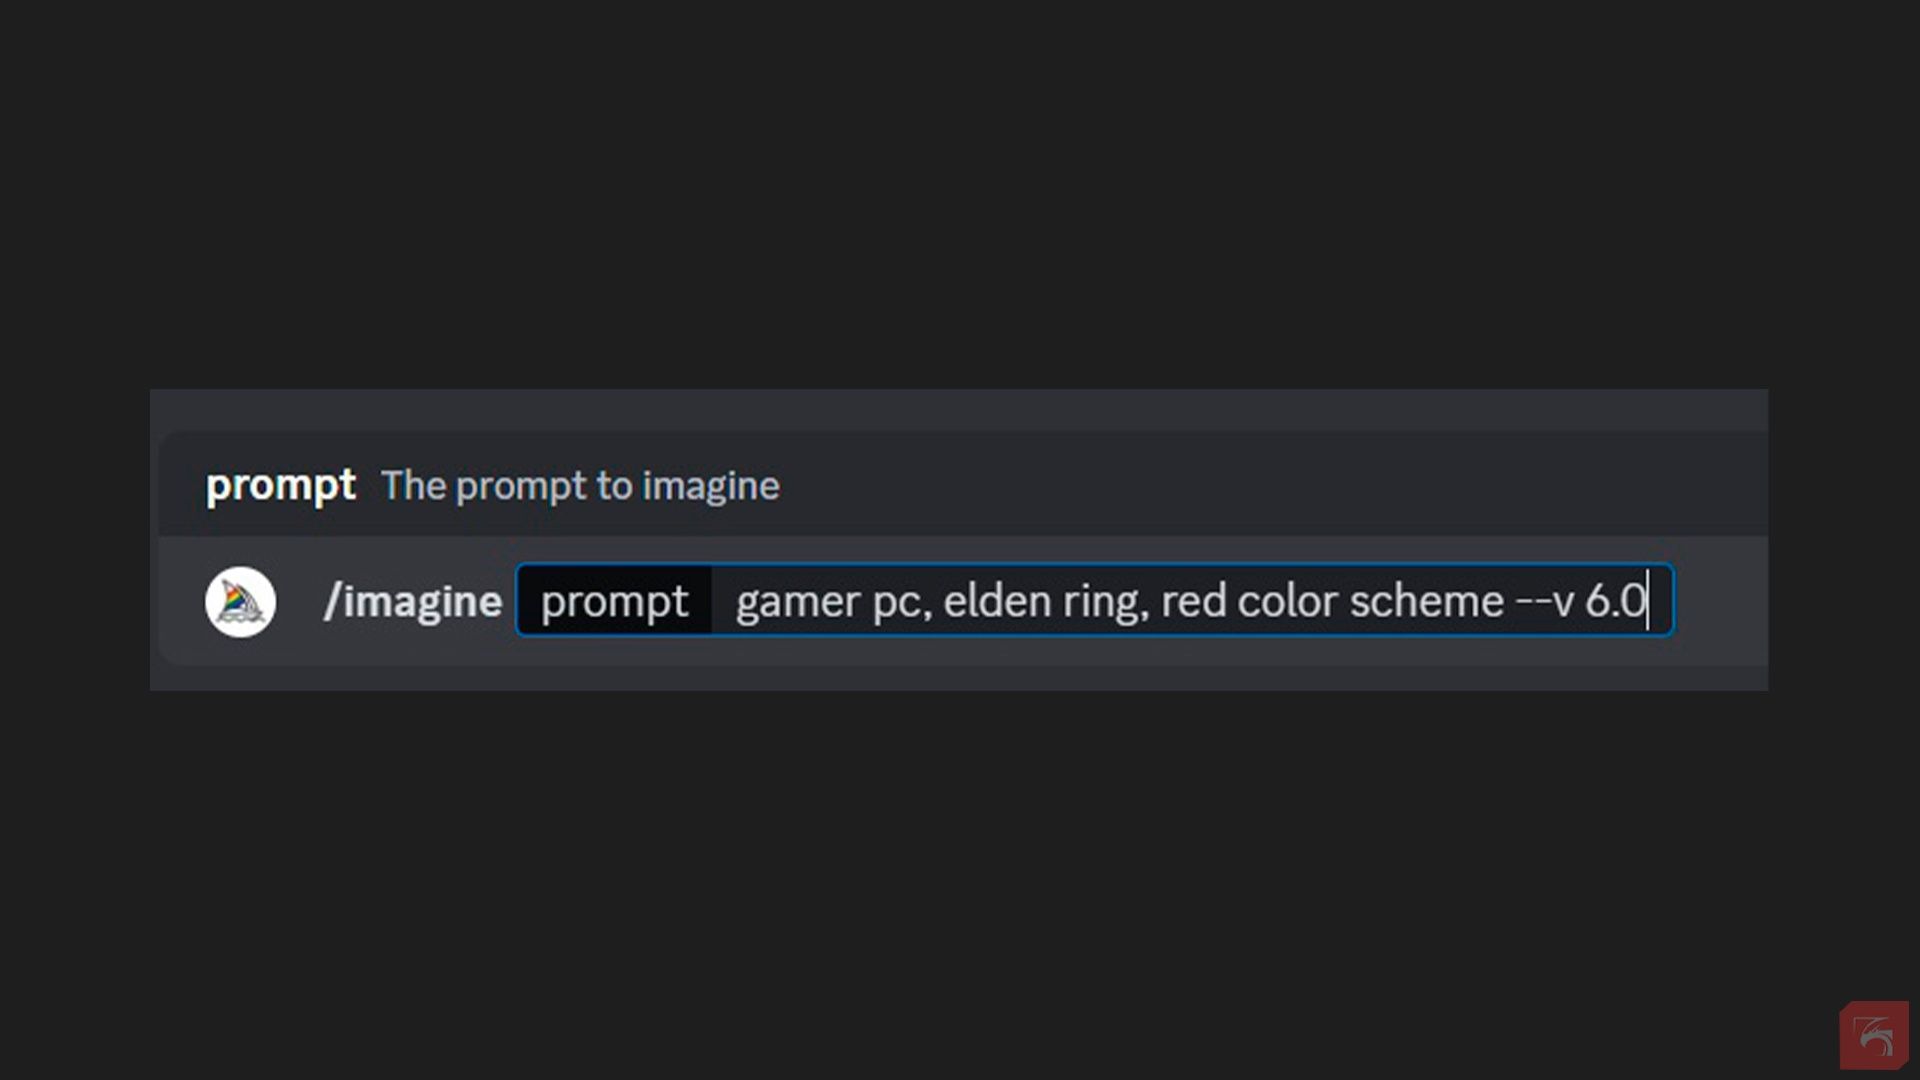The height and width of the screenshot is (1080, 1920).
Task: Select the /imagine slash command text
Action: (x=412, y=602)
